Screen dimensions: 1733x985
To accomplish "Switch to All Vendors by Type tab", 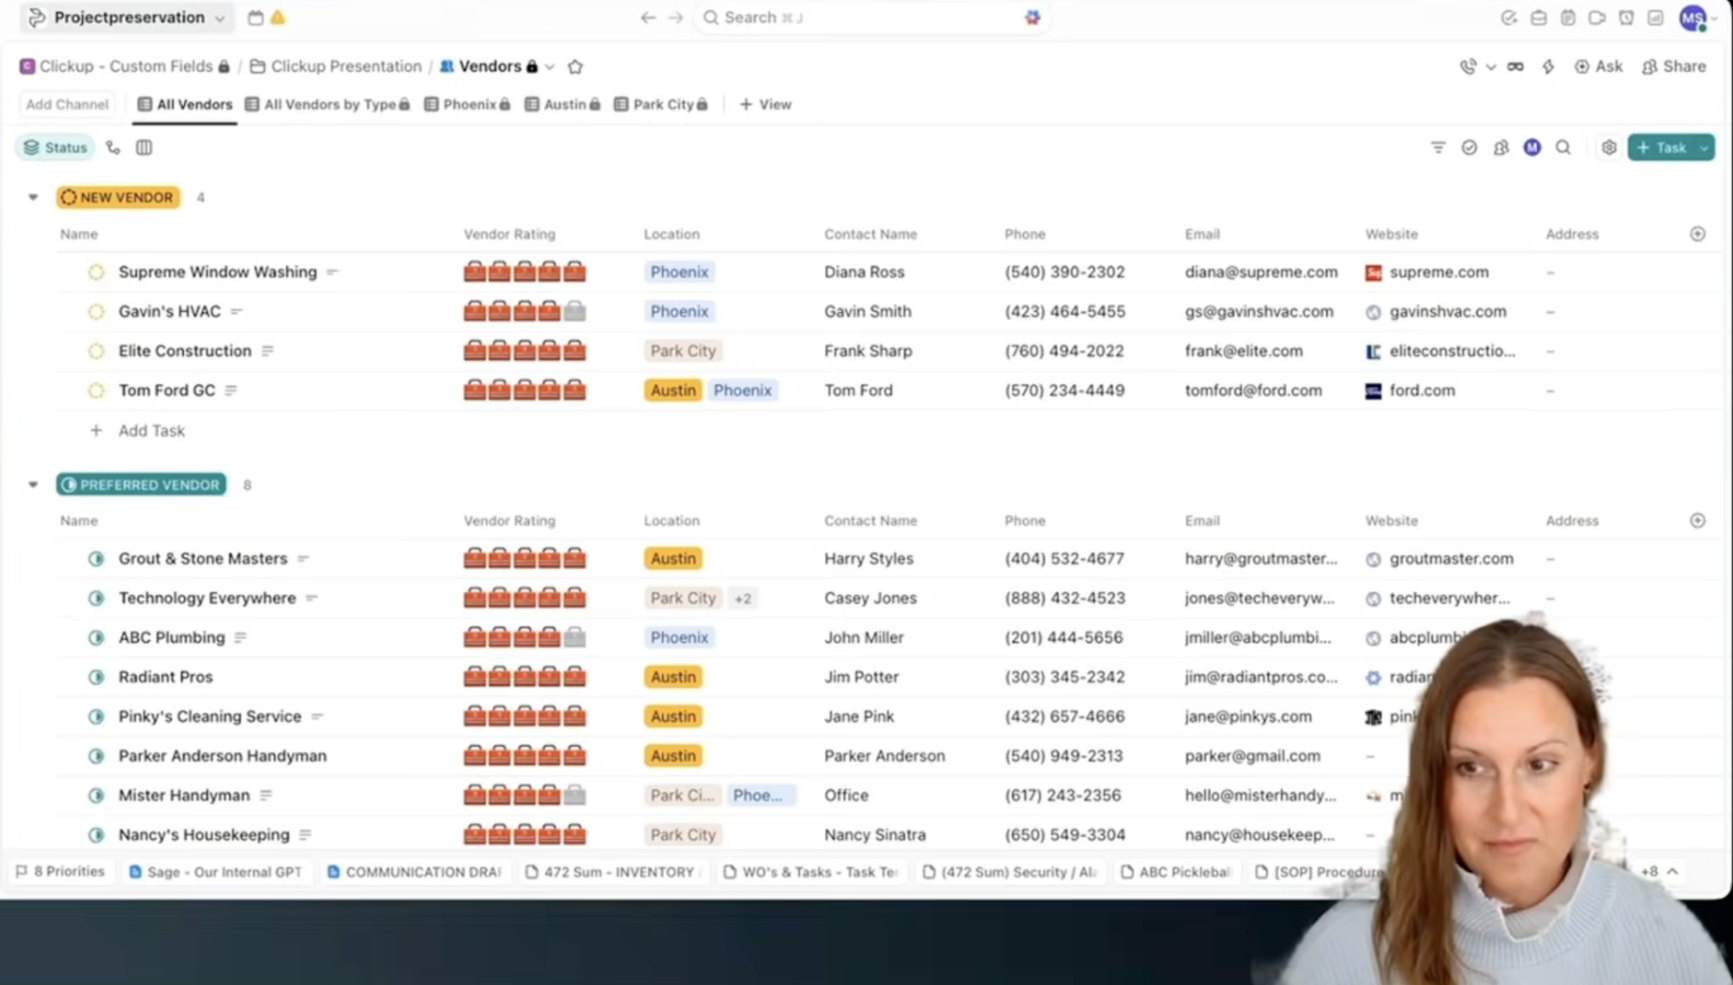I will point(330,105).
